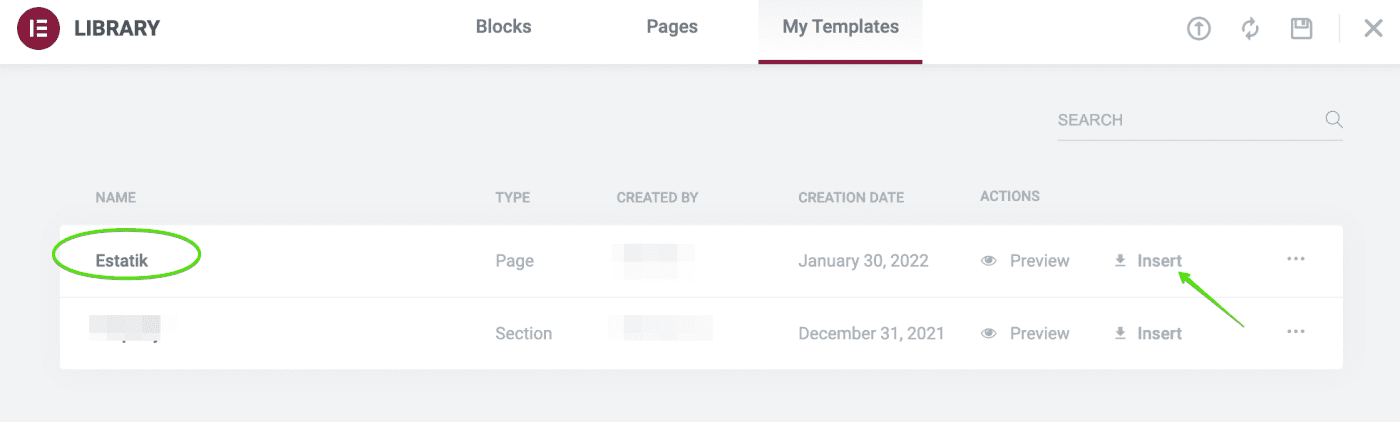Open more options for Estatik template
The height and width of the screenshot is (422, 1400).
1296,259
